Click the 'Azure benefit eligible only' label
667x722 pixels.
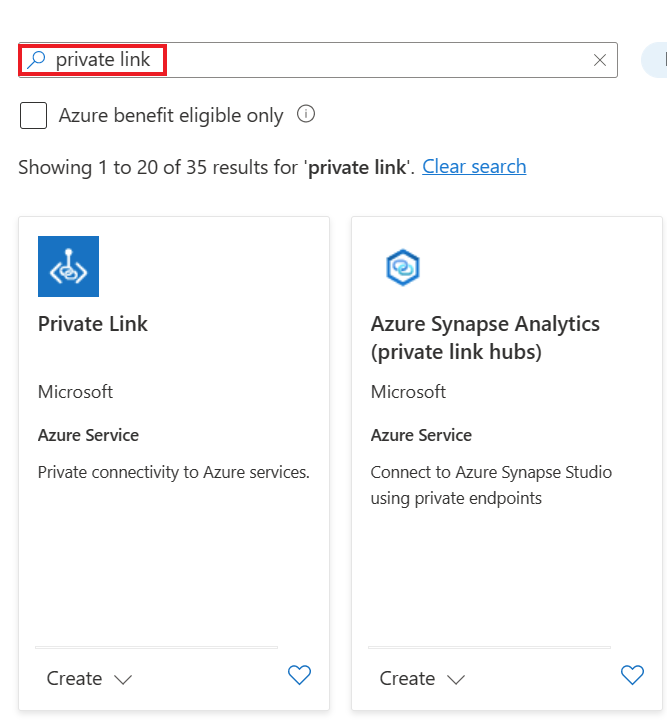coord(171,116)
